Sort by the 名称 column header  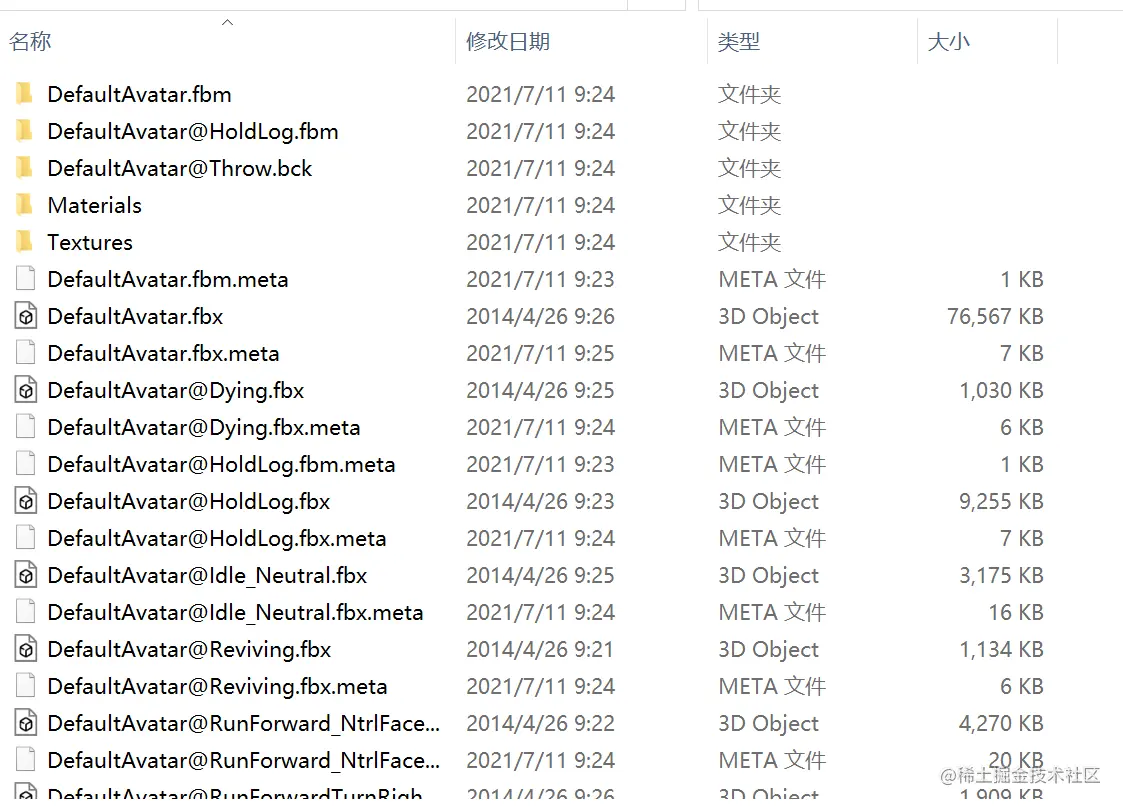click(30, 42)
